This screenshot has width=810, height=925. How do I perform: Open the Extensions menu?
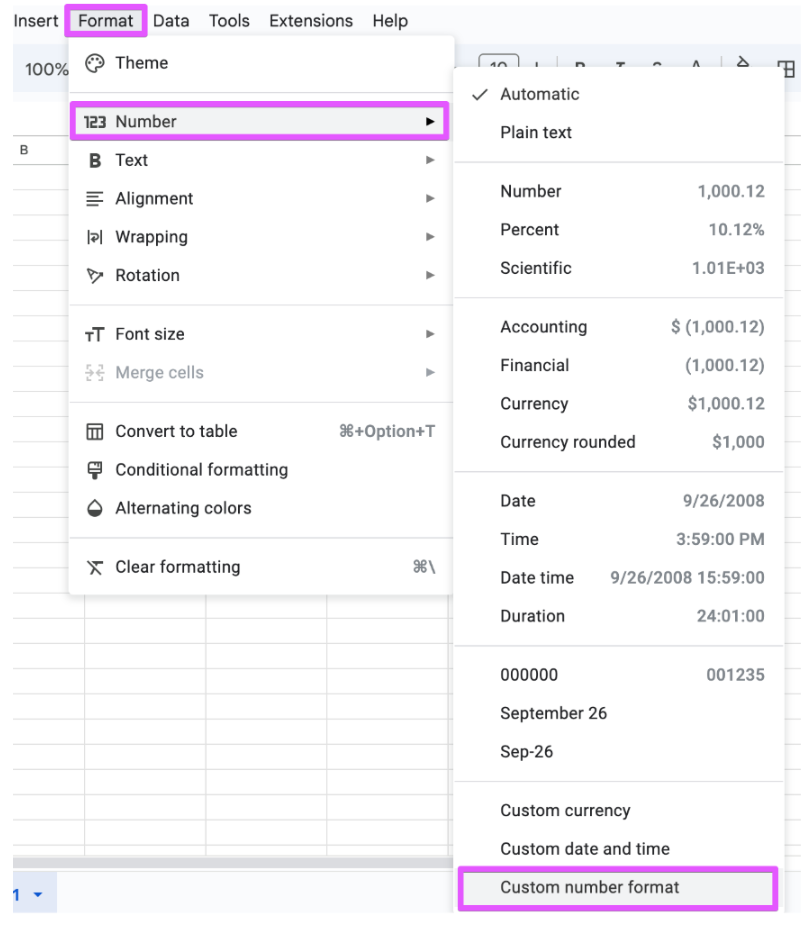[x=310, y=21]
